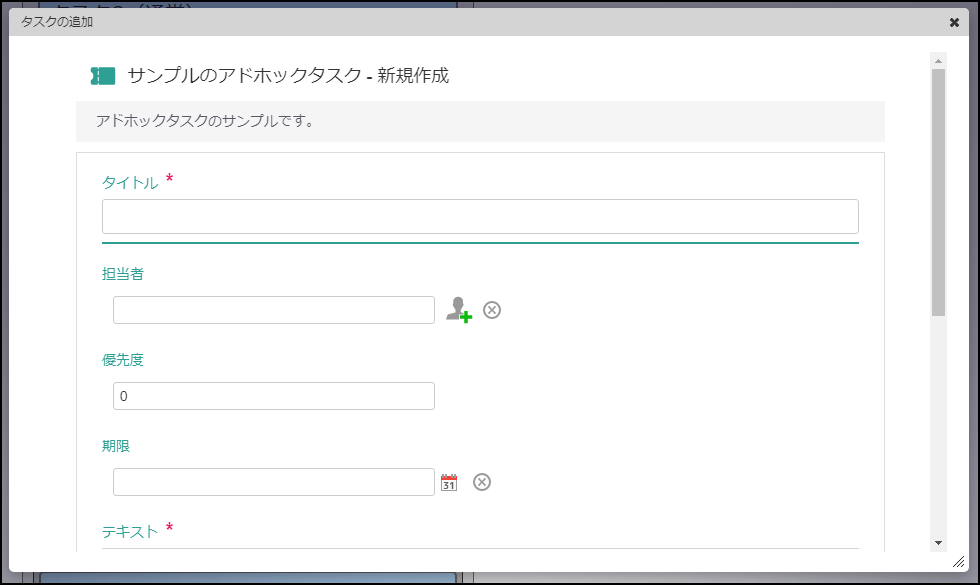
Task: Focus the タイトル text input
Action: pos(480,216)
